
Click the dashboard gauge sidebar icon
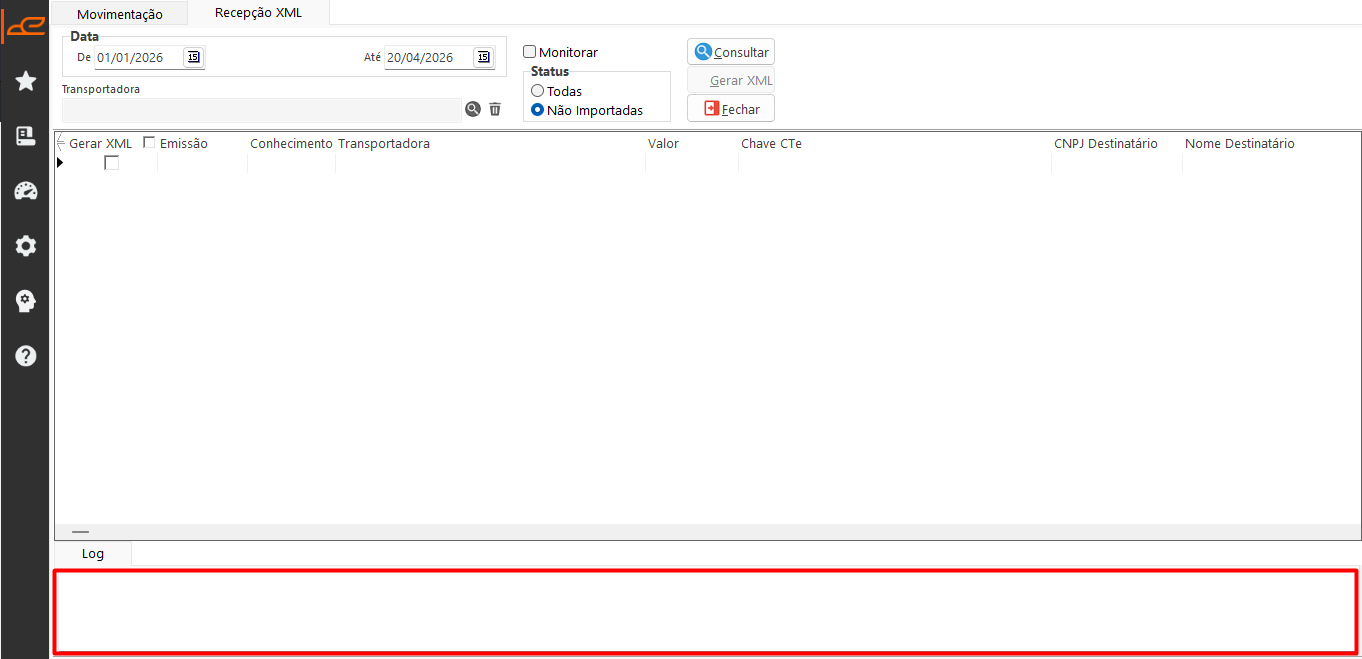coord(26,191)
